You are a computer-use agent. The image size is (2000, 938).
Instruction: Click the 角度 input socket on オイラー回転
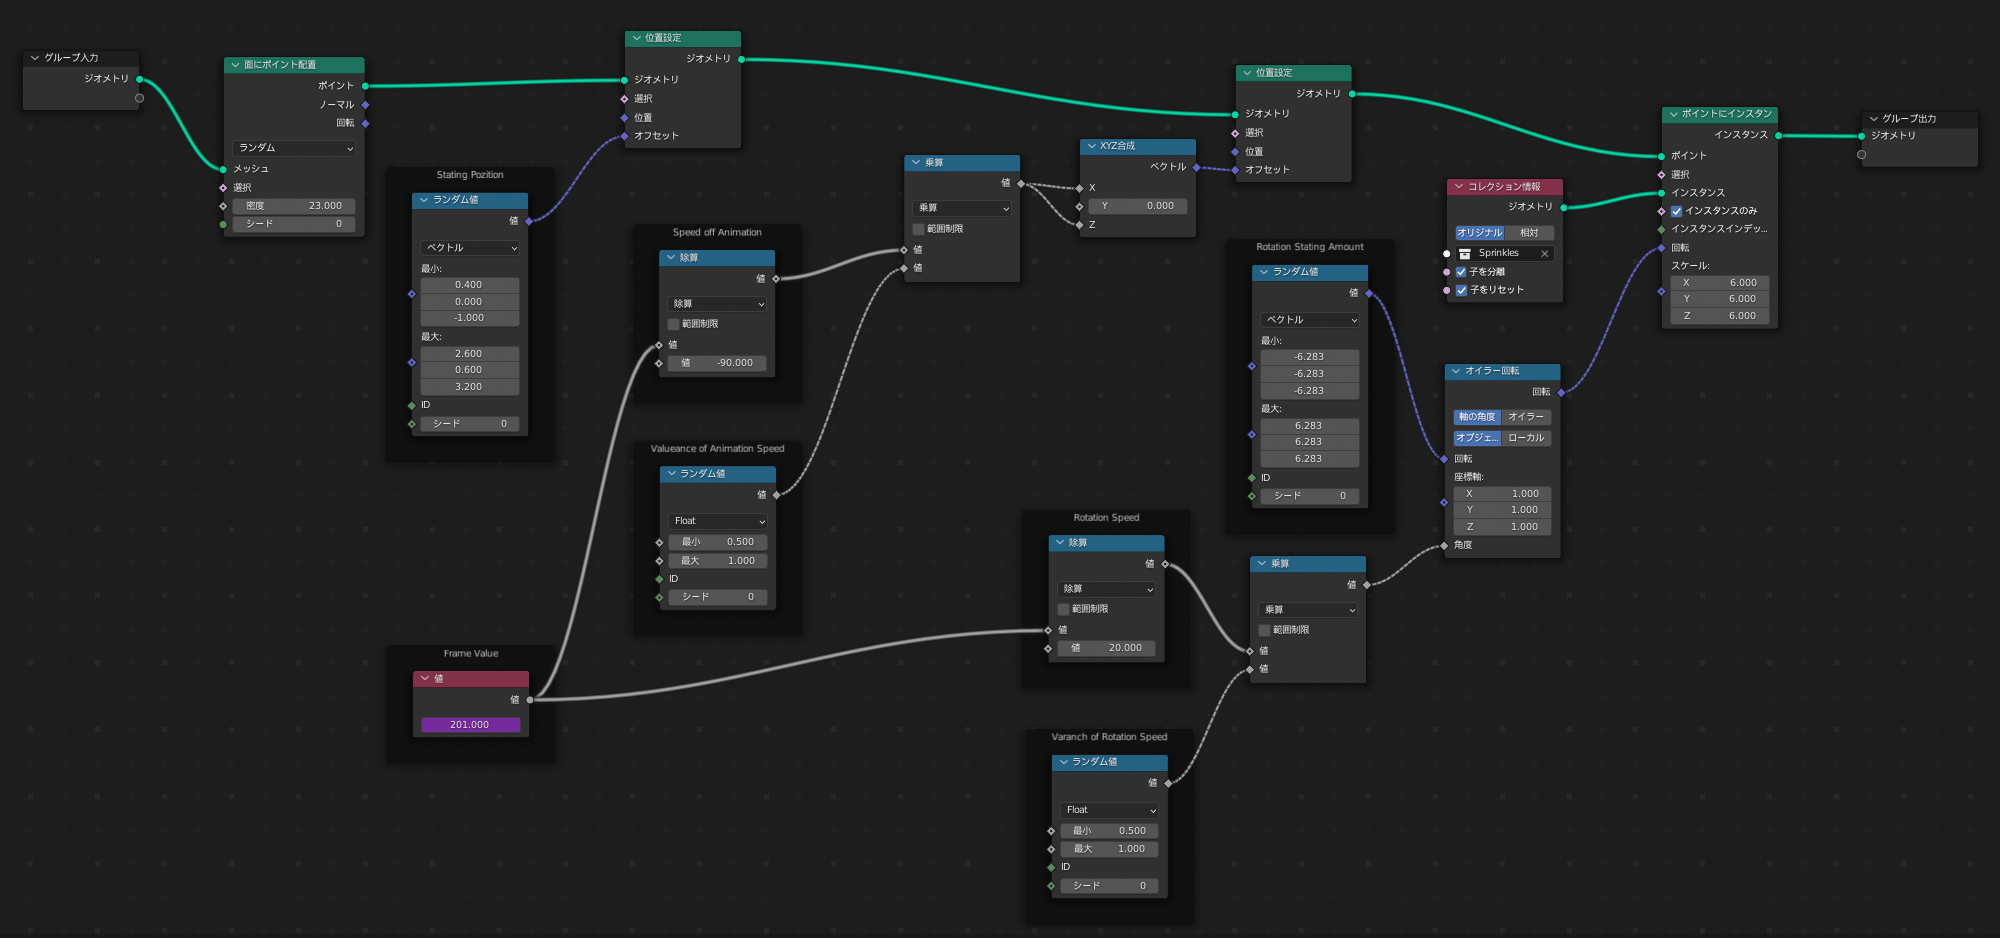1444,546
